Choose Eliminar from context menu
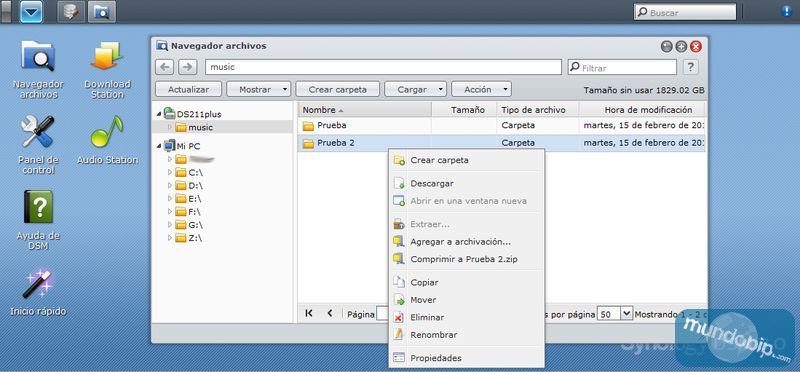This screenshot has height=372, width=800. pyautogui.click(x=466, y=317)
